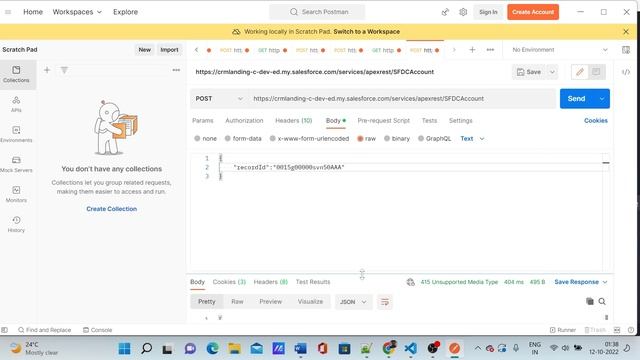Image resolution: width=640 pixels, height=360 pixels.
Task: Select the GraphQL body option
Action: point(434,138)
